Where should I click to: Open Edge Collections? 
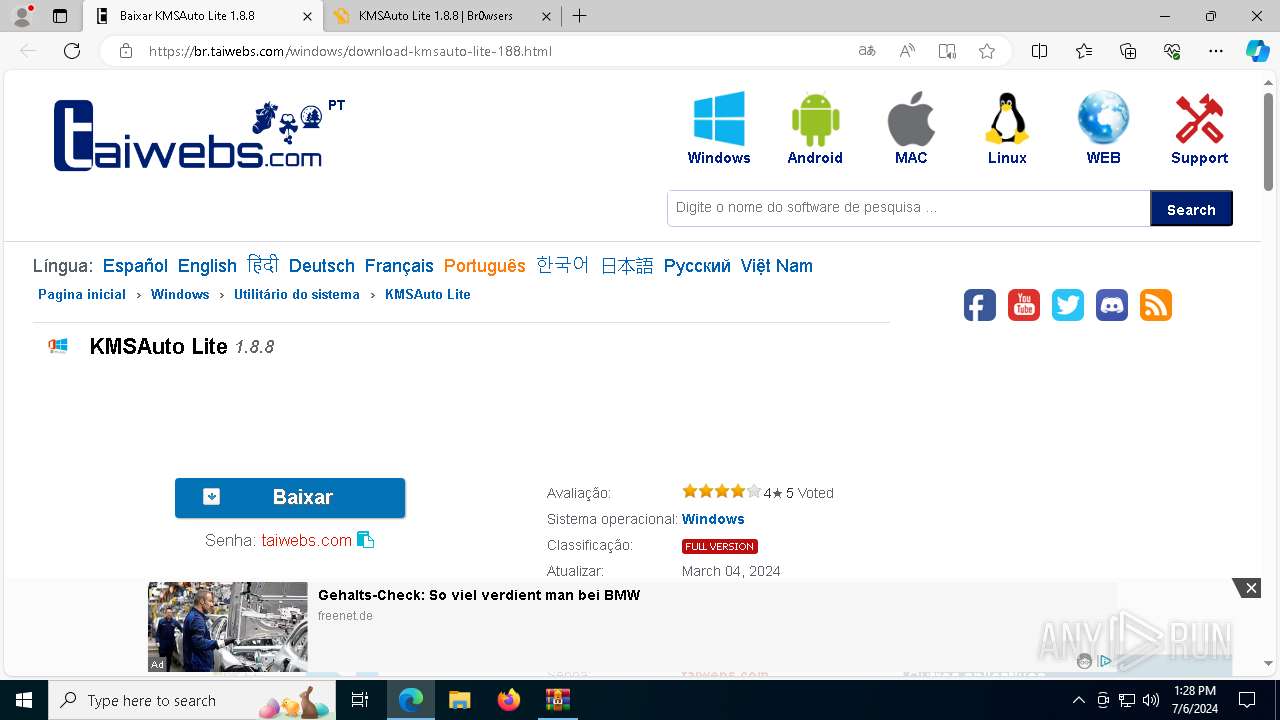point(1128,51)
